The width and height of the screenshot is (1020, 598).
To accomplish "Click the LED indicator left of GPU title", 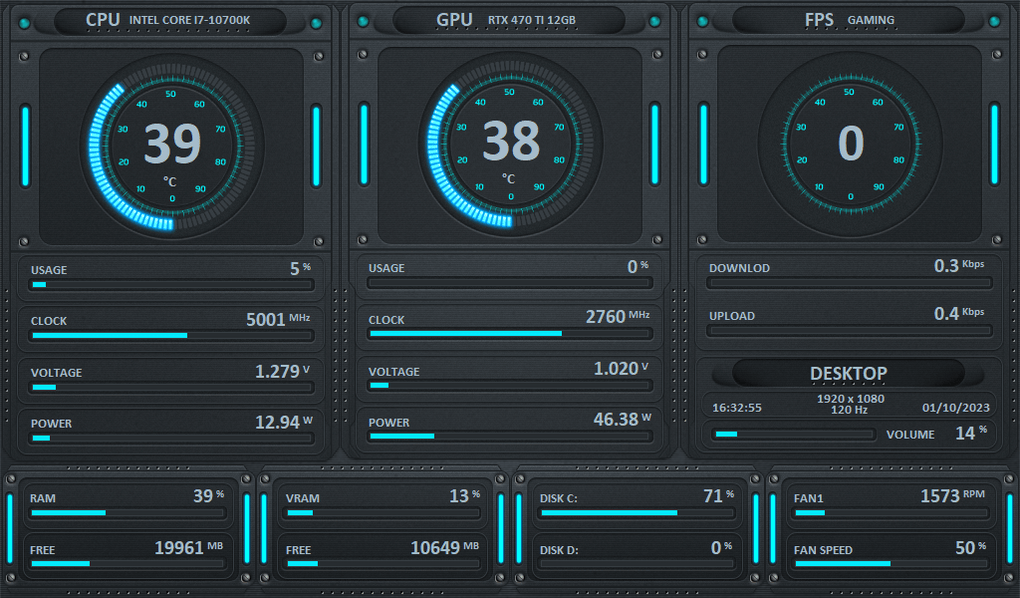I will (x=364, y=22).
